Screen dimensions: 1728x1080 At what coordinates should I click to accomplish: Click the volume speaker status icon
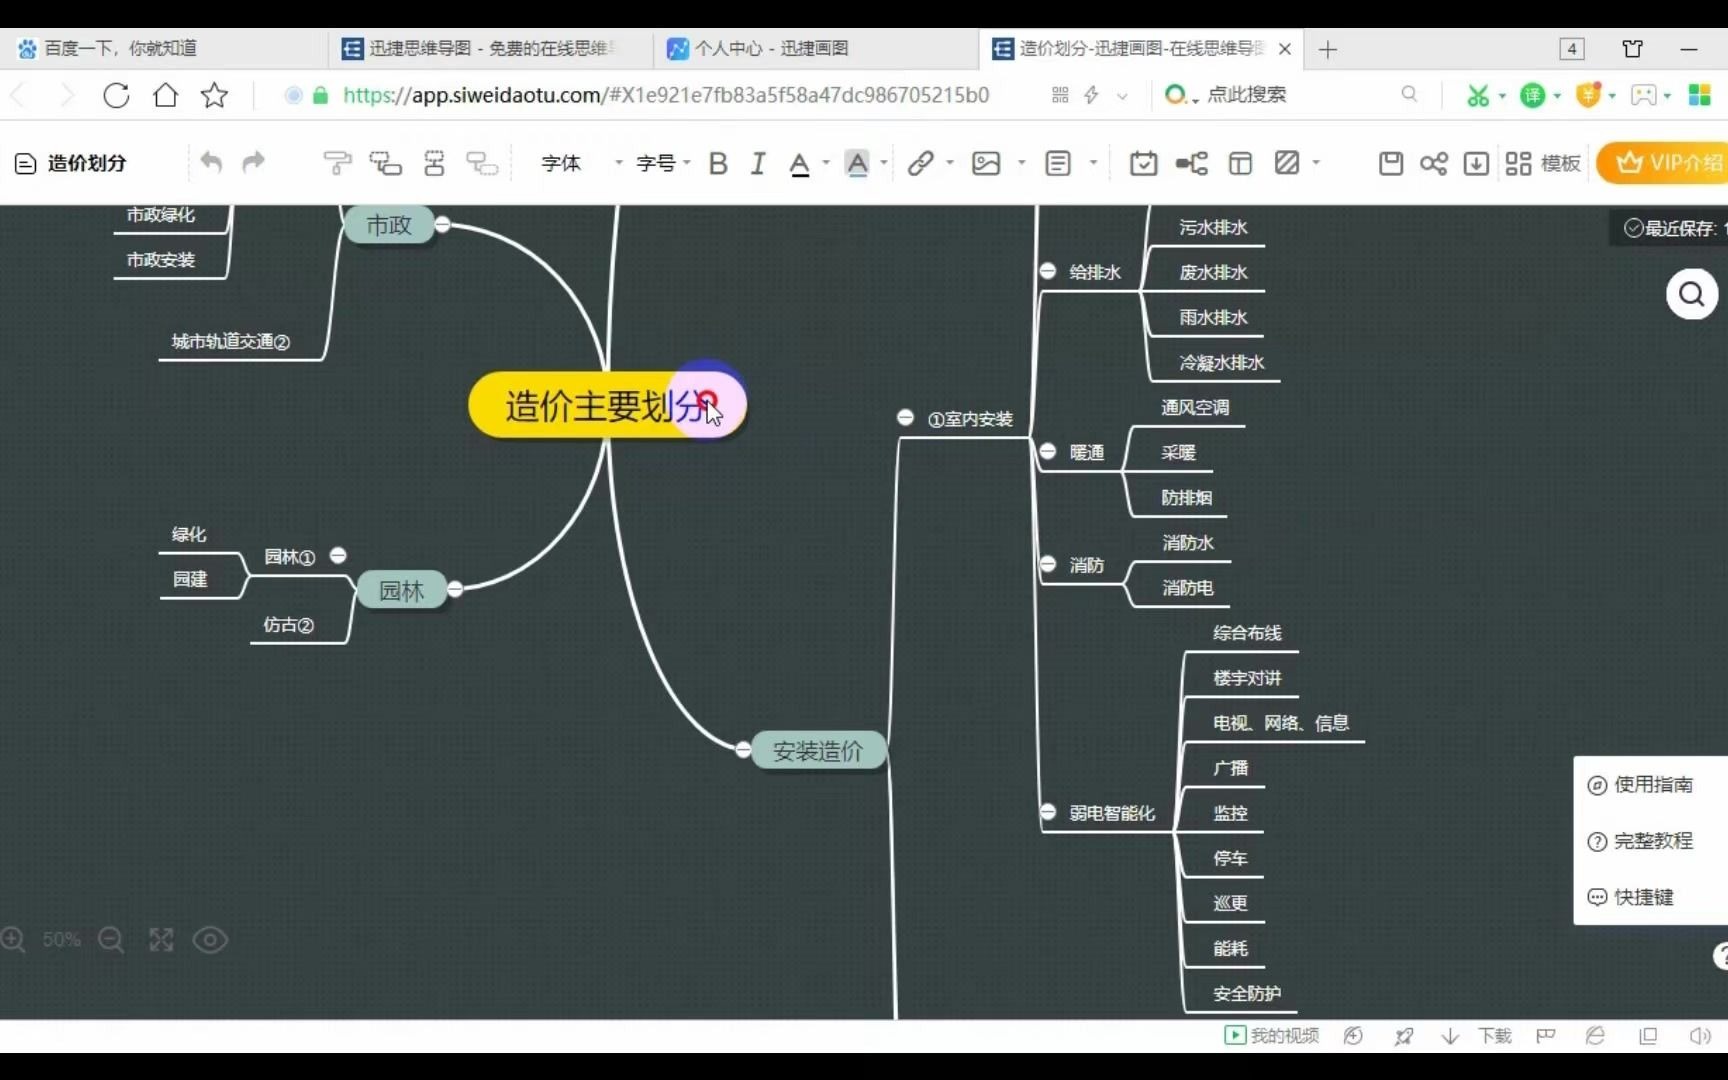click(x=1699, y=1036)
